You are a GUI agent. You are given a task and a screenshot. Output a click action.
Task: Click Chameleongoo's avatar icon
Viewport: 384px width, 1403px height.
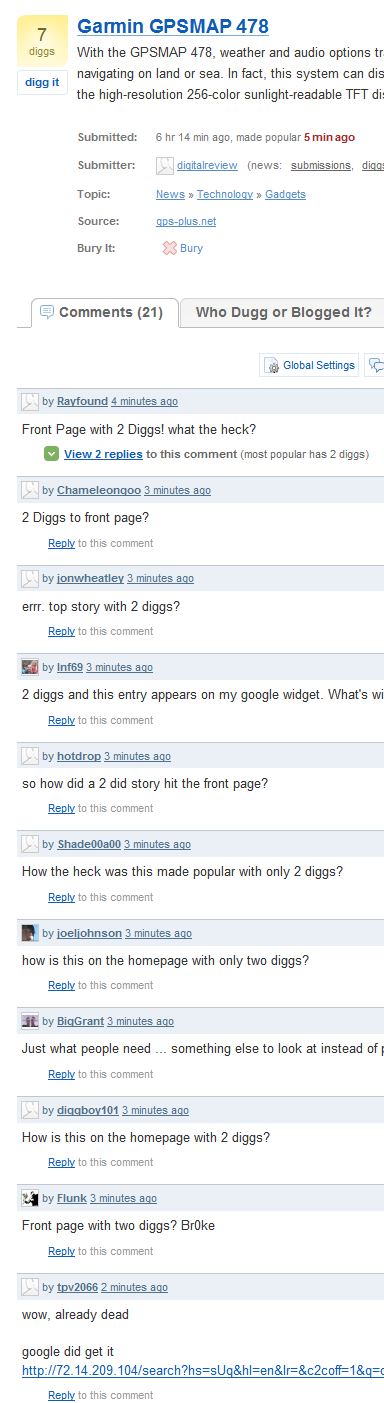[30, 490]
